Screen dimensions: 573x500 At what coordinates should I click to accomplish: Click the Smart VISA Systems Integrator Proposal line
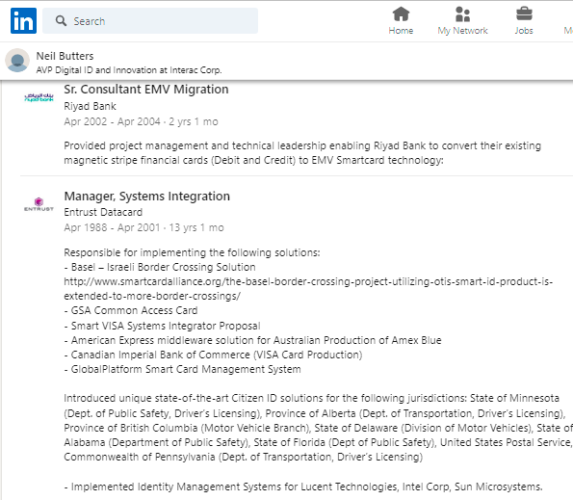pyautogui.click(x=162, y=326)
